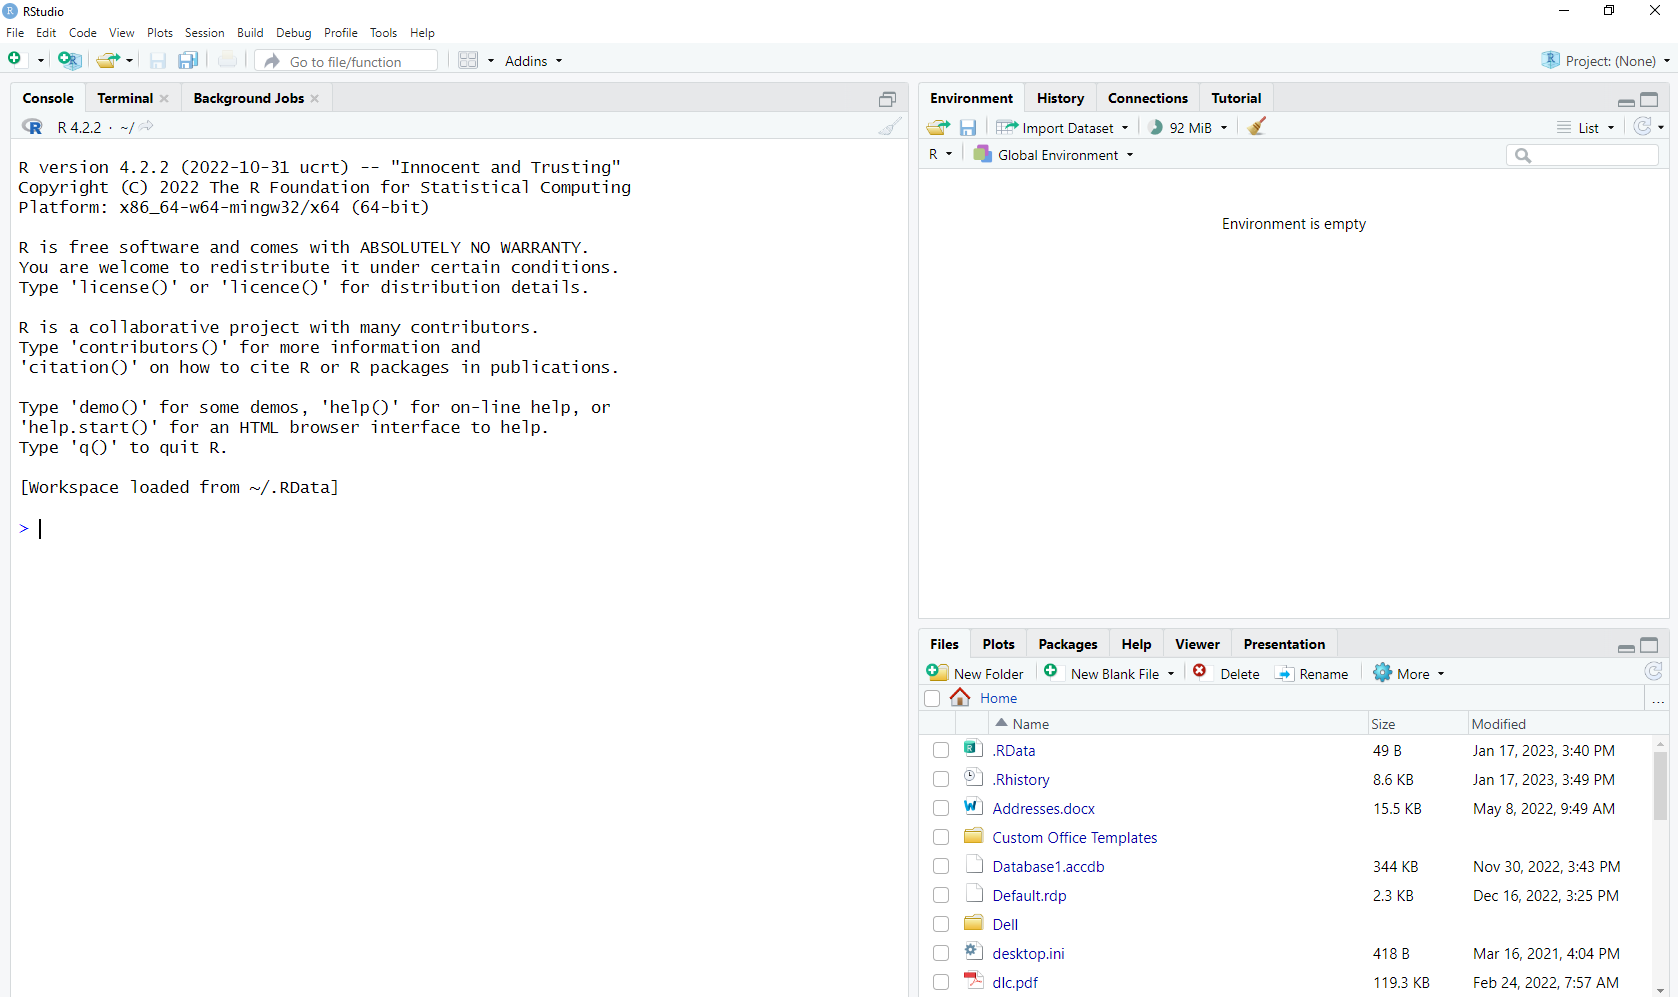The height and width of the screenshot is (997, 1678).
Task: Switch to the History tab
Action: [x=1060, y=98]
